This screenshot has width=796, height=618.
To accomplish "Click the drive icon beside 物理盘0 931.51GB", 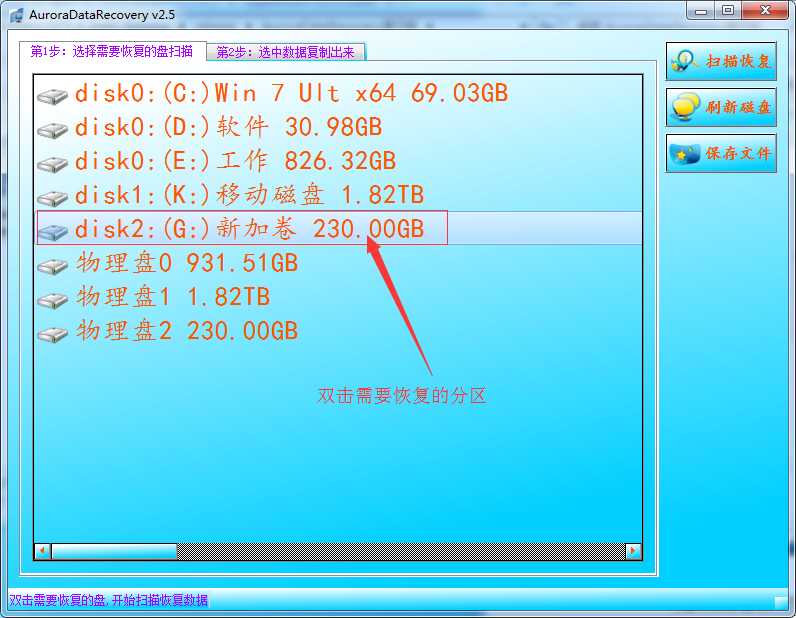I will [52, 266].
